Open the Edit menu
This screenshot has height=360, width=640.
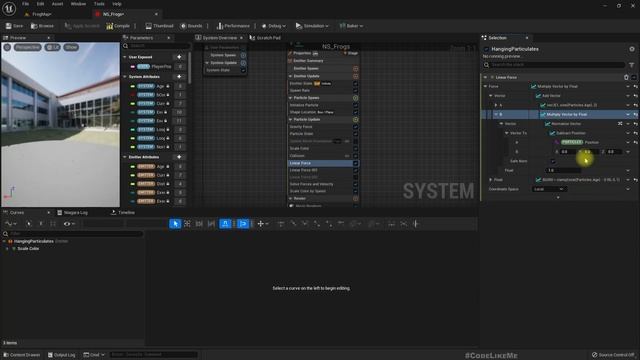[40, 4]
